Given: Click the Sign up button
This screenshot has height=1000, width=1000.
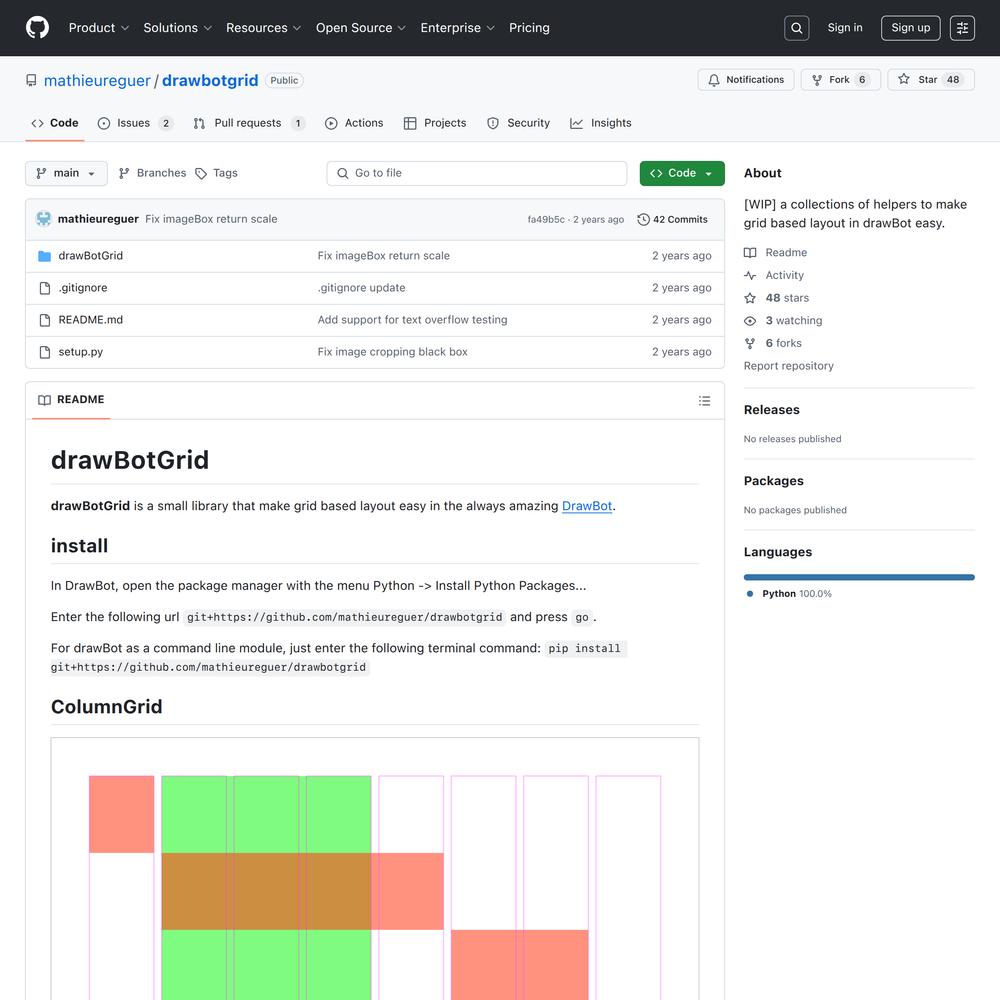Looking at the screenshot, I should click(x=911, y=28).
